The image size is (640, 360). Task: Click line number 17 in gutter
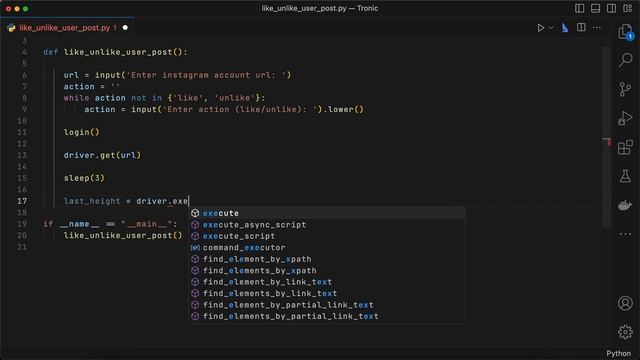tap(22, 201)
